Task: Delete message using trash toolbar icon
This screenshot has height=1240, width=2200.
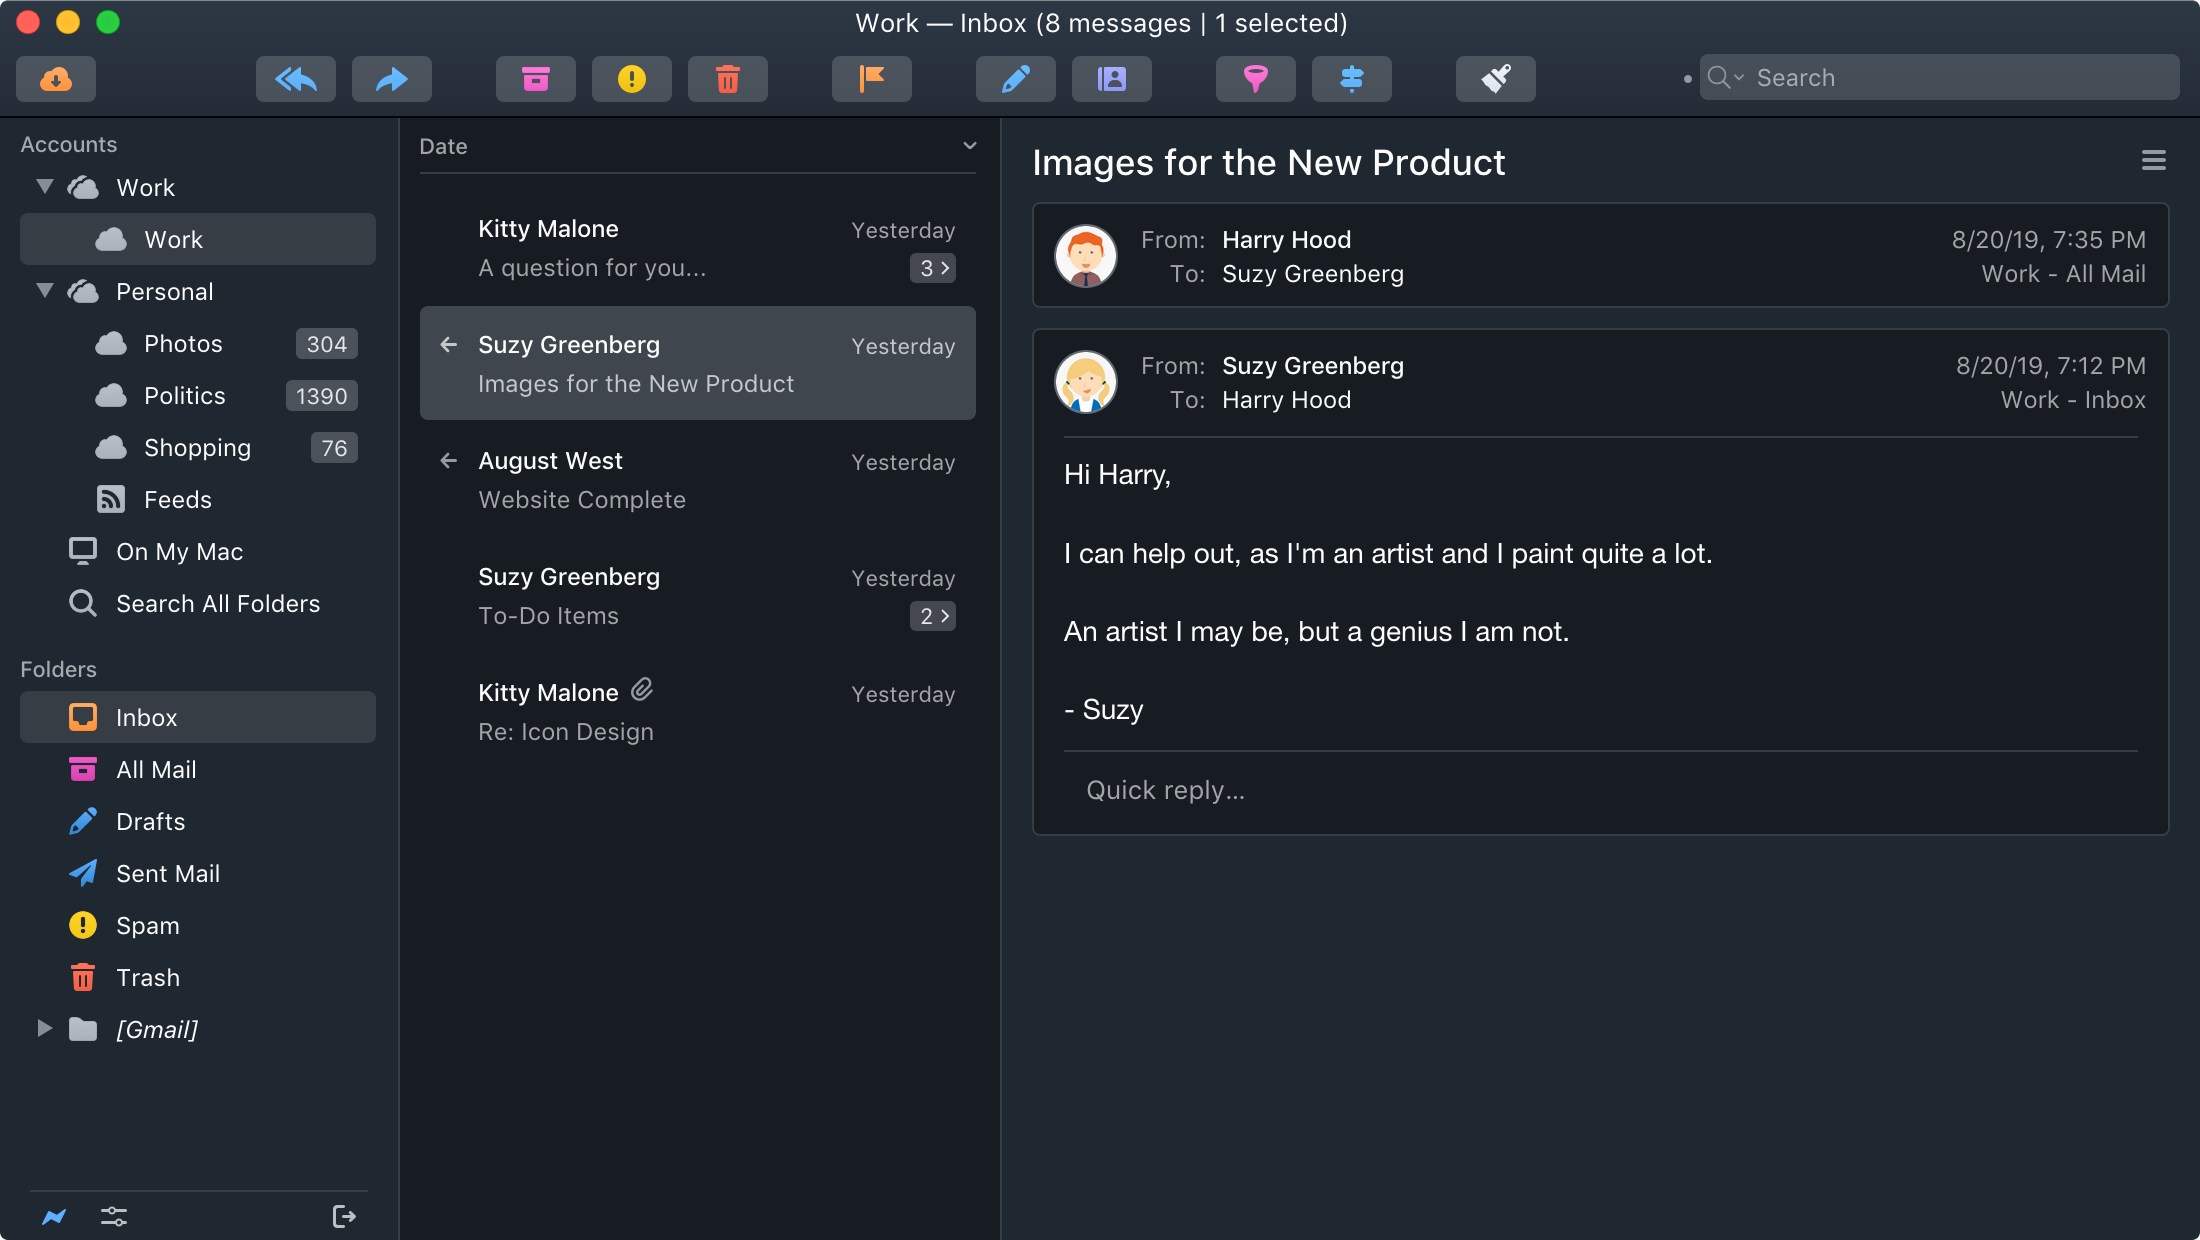Action: pyautogui.click(x=727, y=79)
